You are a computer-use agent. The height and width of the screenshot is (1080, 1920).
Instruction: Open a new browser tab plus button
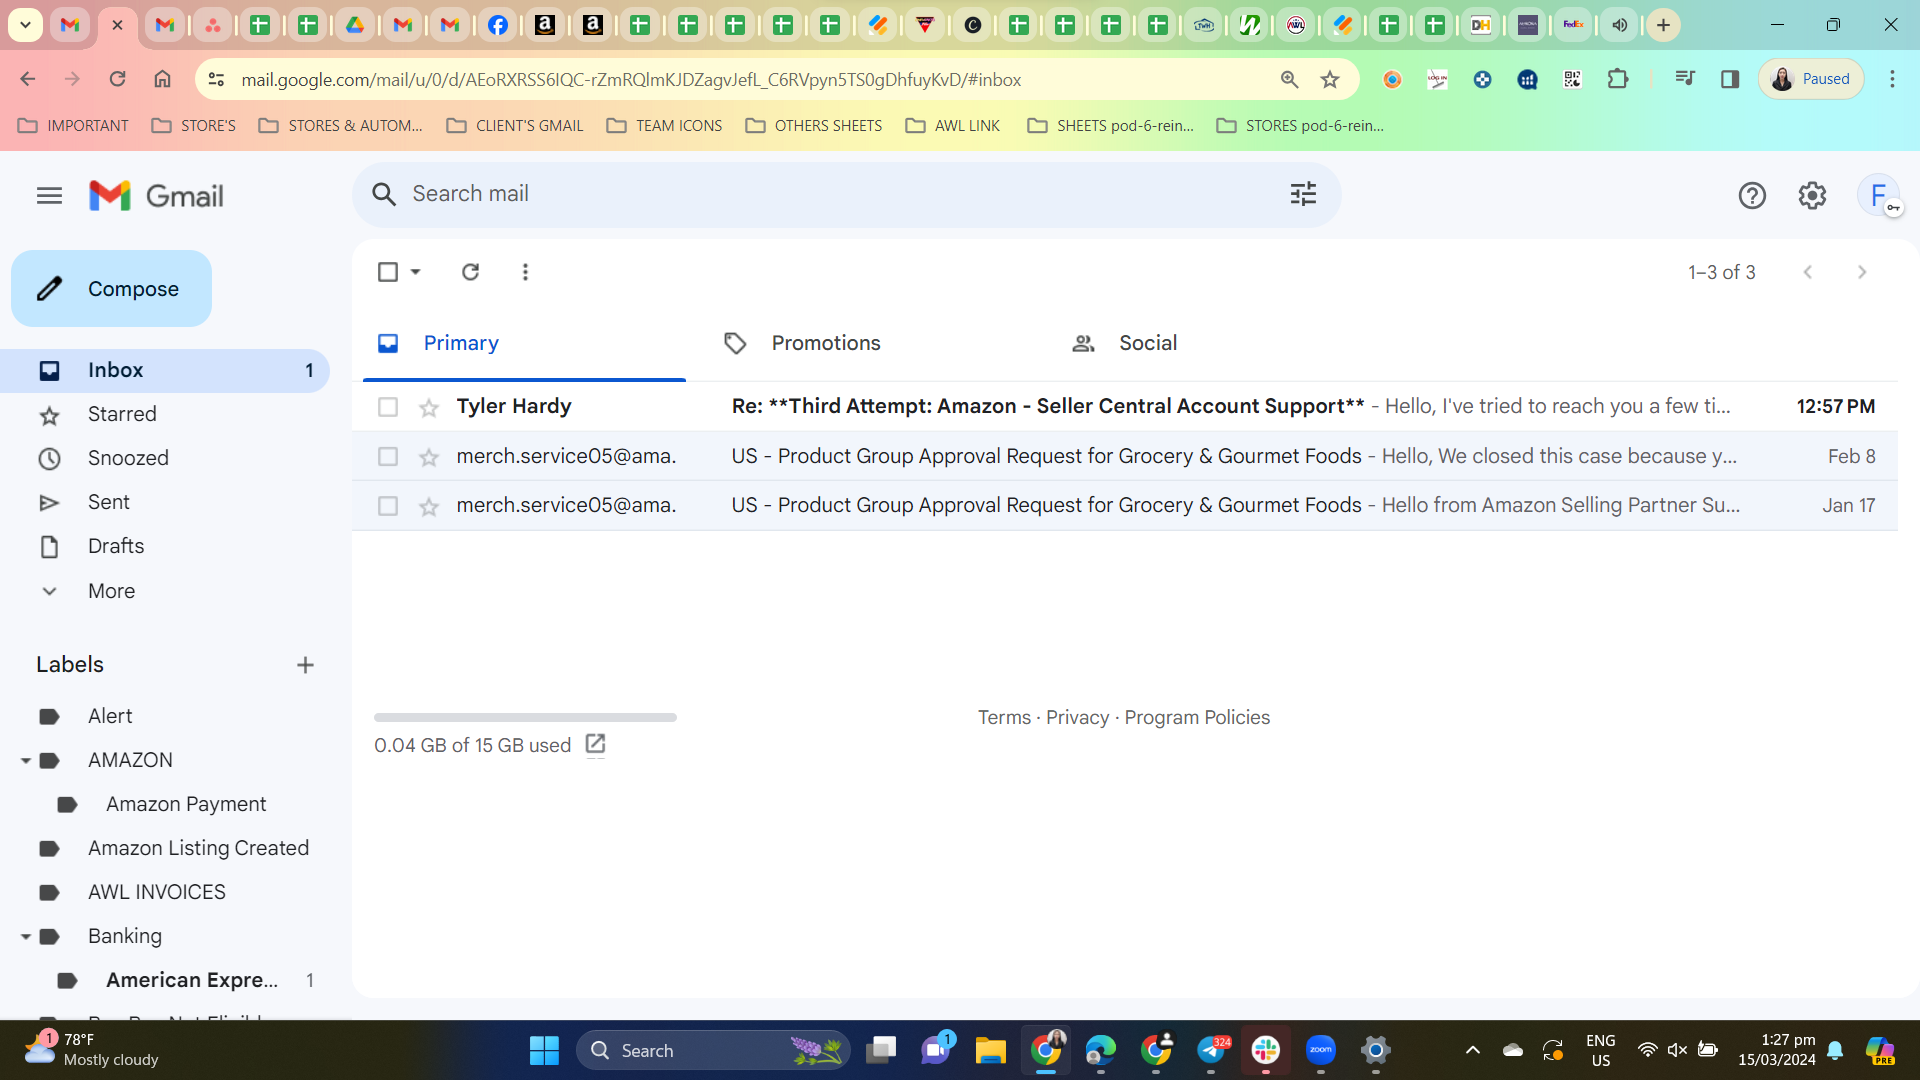point(1663,25)
